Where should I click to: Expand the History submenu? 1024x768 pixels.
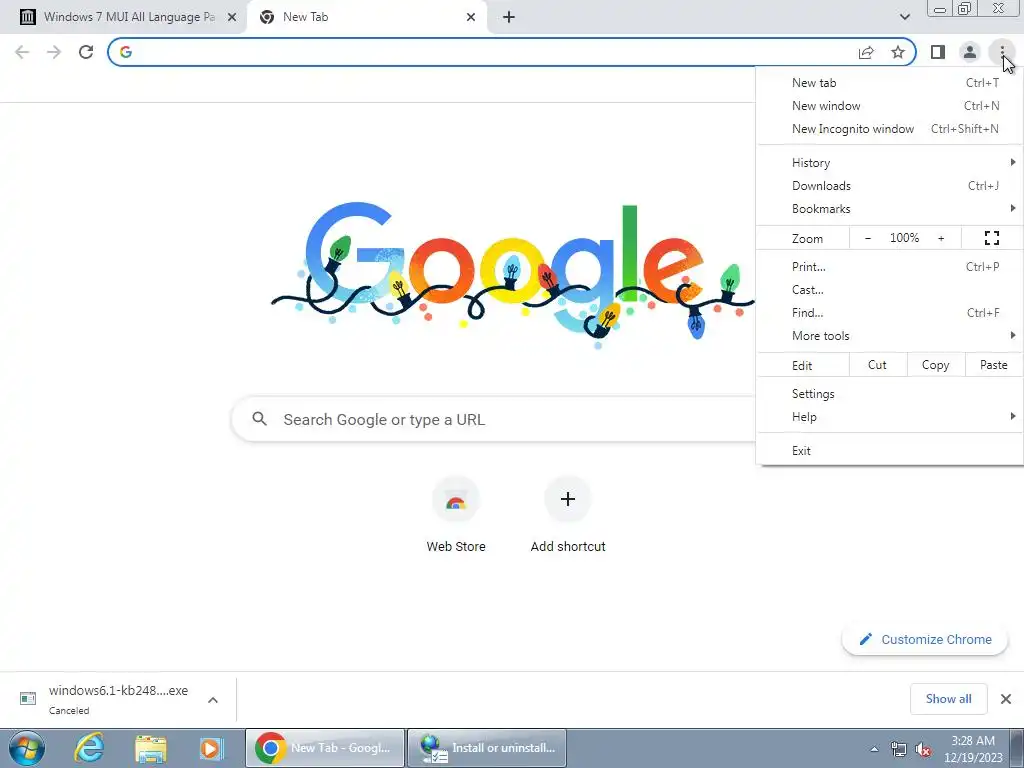click(889, 163)
